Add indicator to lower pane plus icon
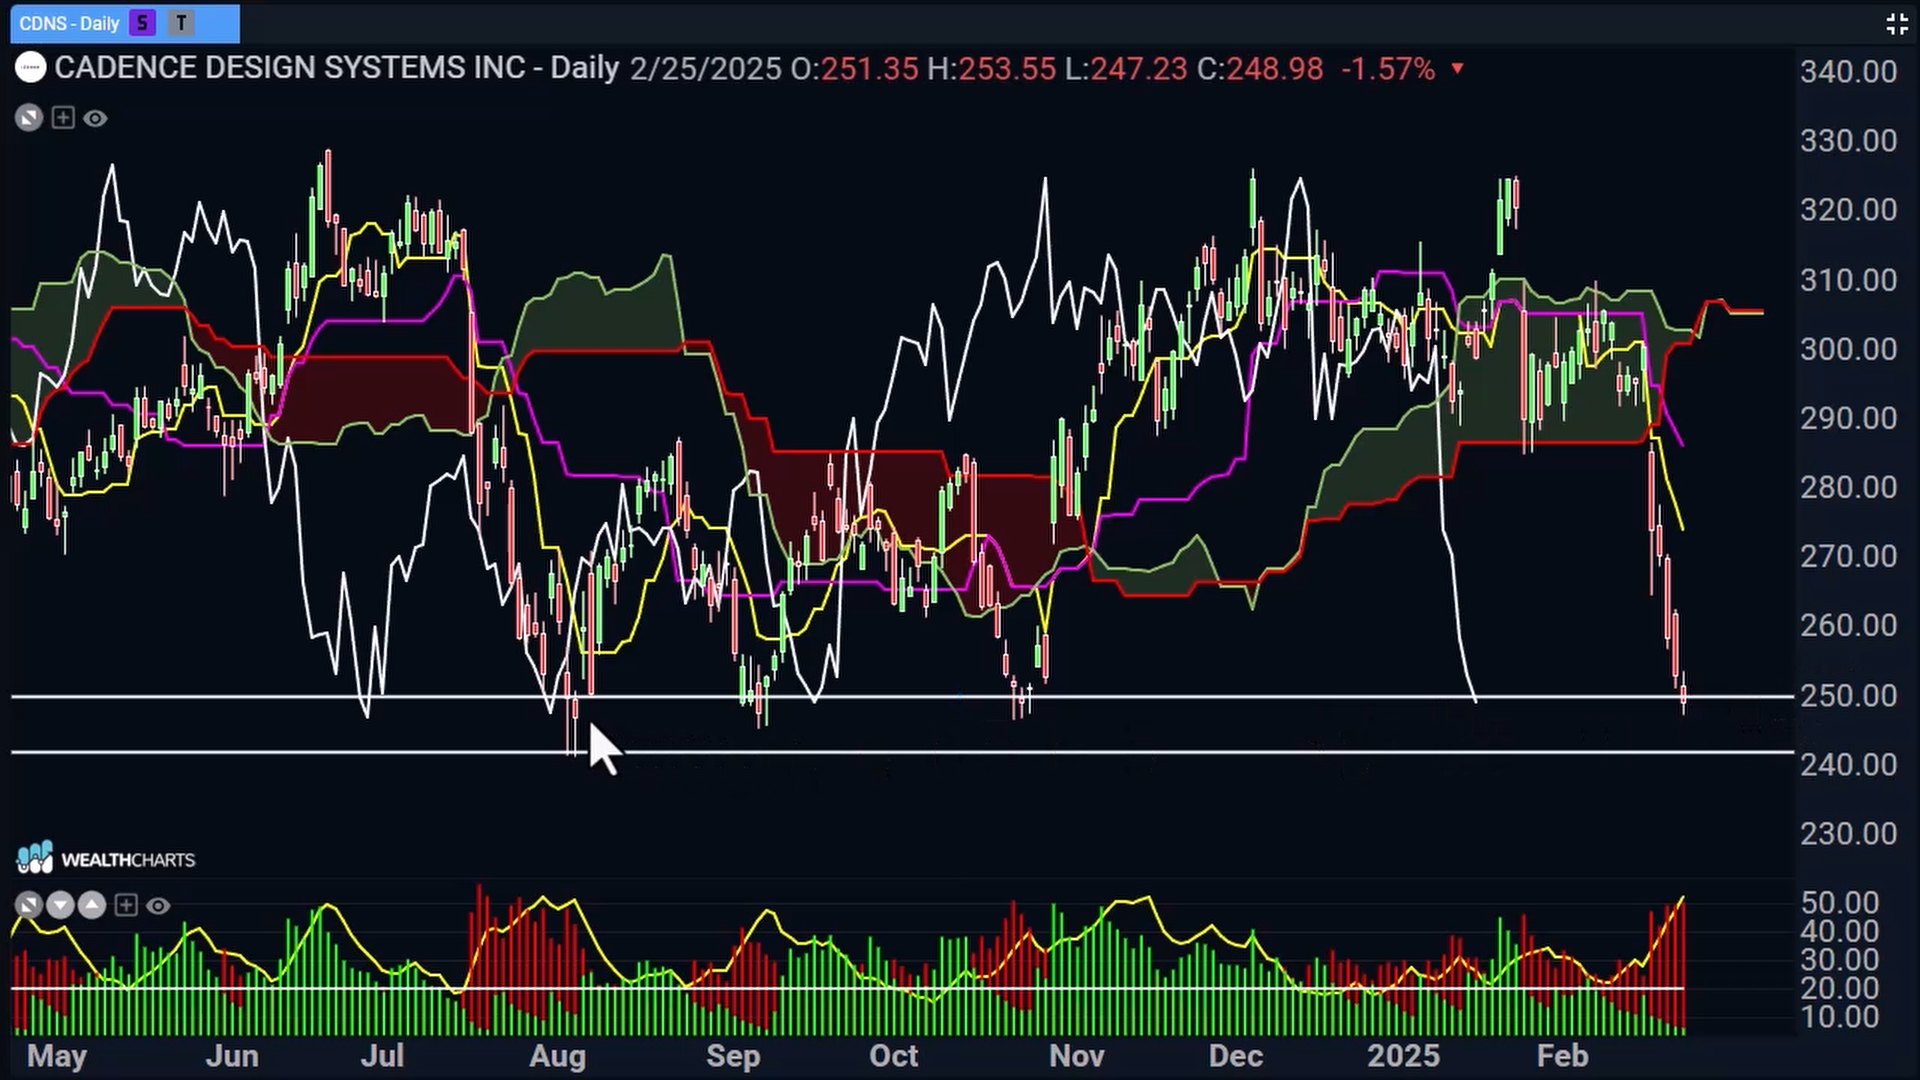This screenshot has width=1920, height=1080. pyautogui.click(x=126, y=906)
